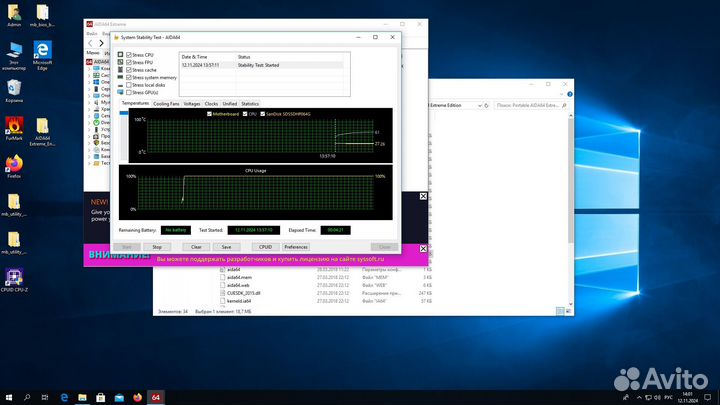Uncheck Stress cache
The image size is (720, 405).
point(129,70)
